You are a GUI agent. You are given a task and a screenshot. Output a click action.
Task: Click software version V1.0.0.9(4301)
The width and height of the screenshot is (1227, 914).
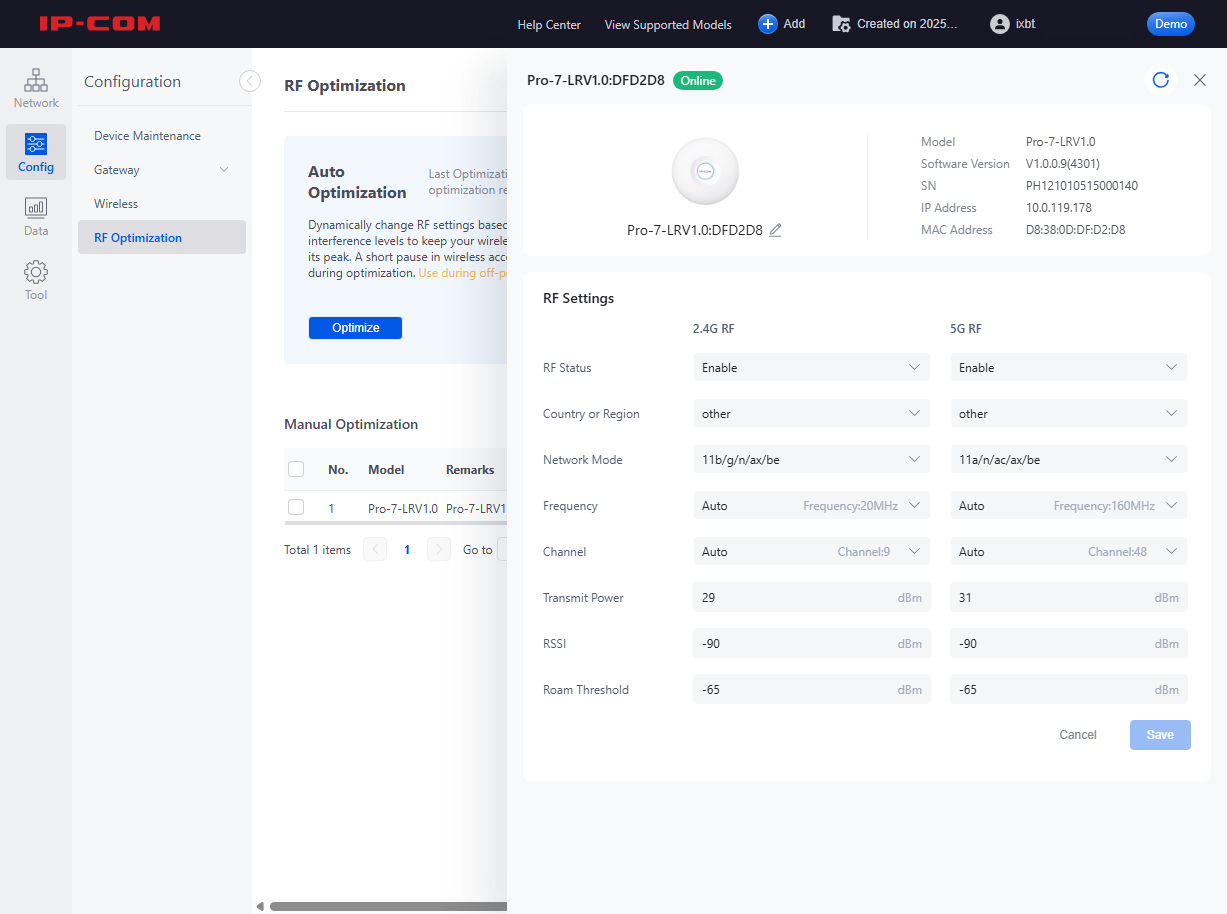click(1063, 164)
